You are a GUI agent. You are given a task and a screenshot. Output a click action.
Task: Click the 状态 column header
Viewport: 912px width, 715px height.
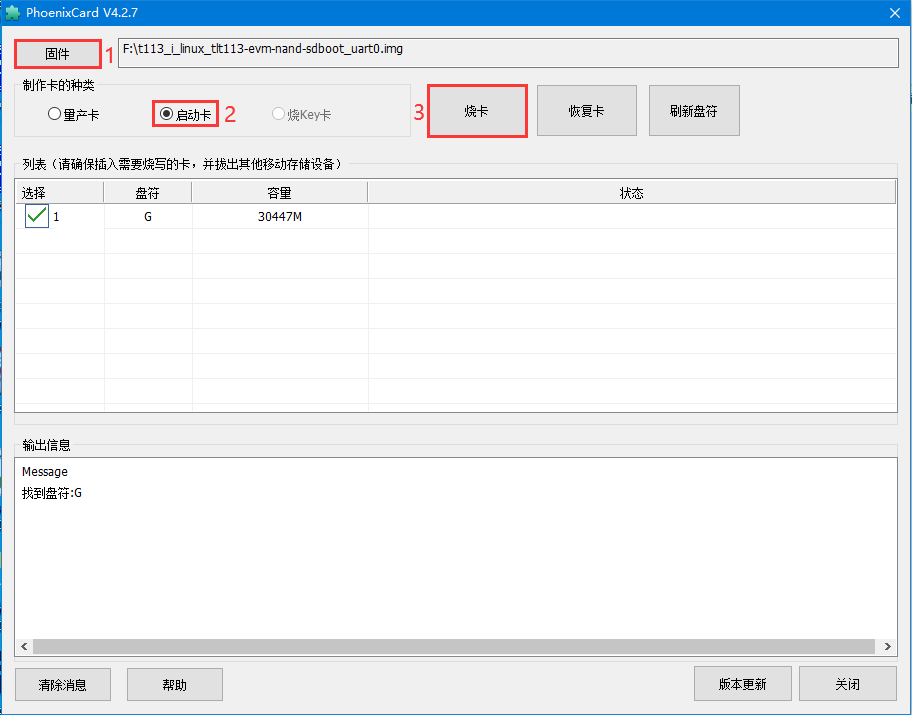(632, 193)
